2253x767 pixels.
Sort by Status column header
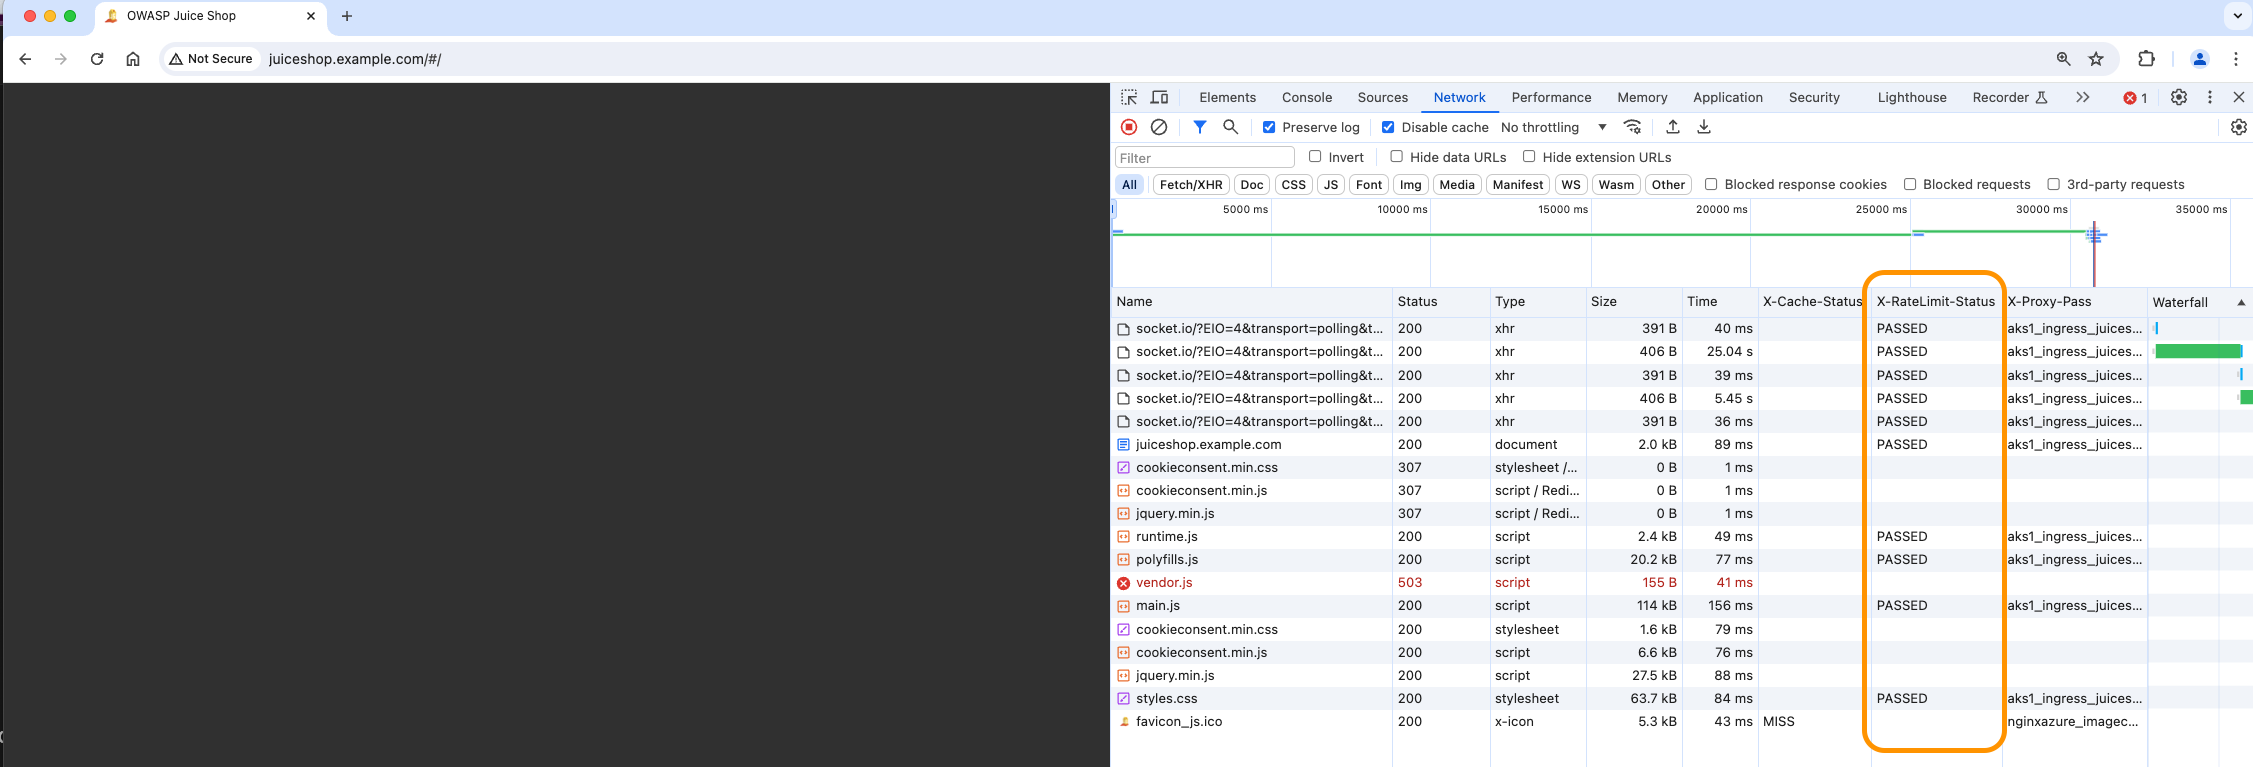click(x=1440, y=301)
